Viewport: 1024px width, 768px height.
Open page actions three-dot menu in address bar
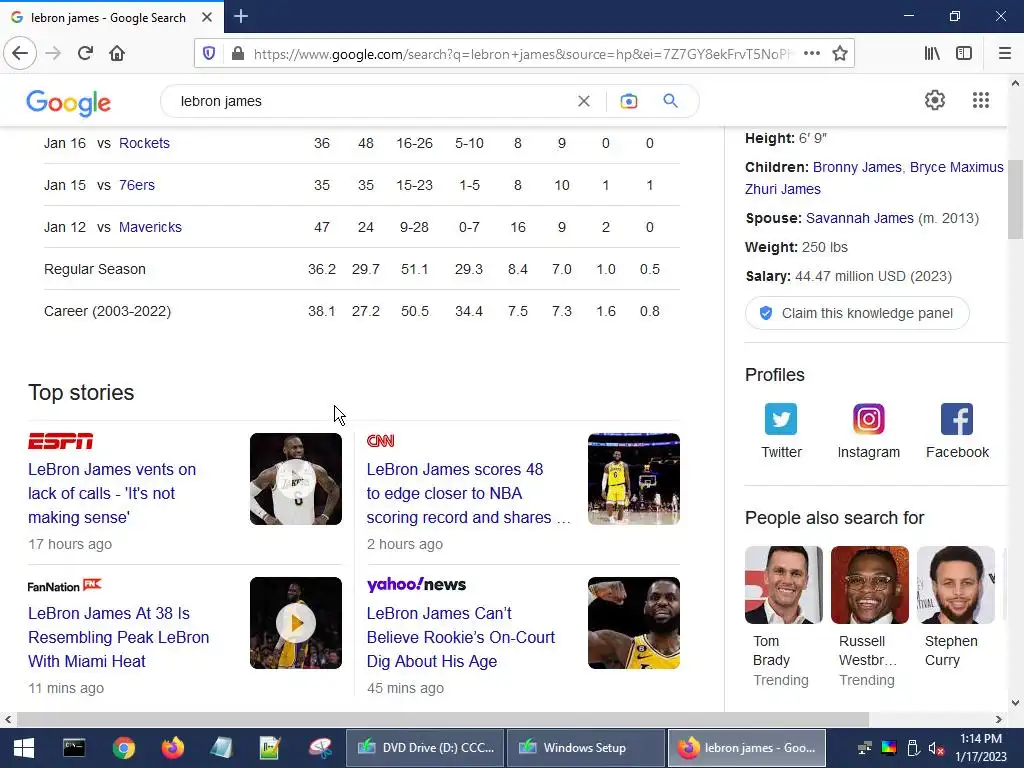coord(812,54)
